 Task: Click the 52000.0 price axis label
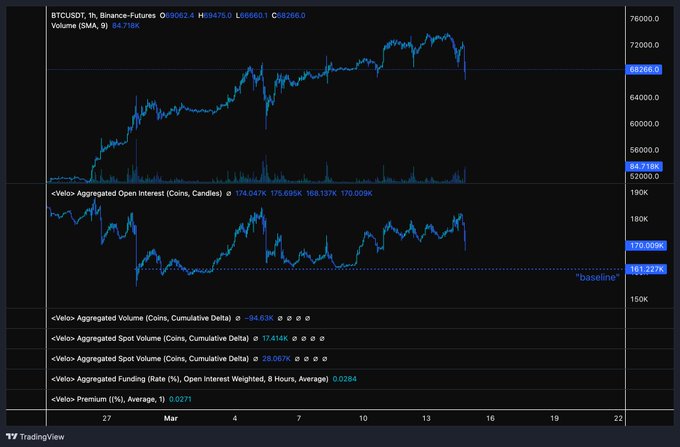pos(644,176)
